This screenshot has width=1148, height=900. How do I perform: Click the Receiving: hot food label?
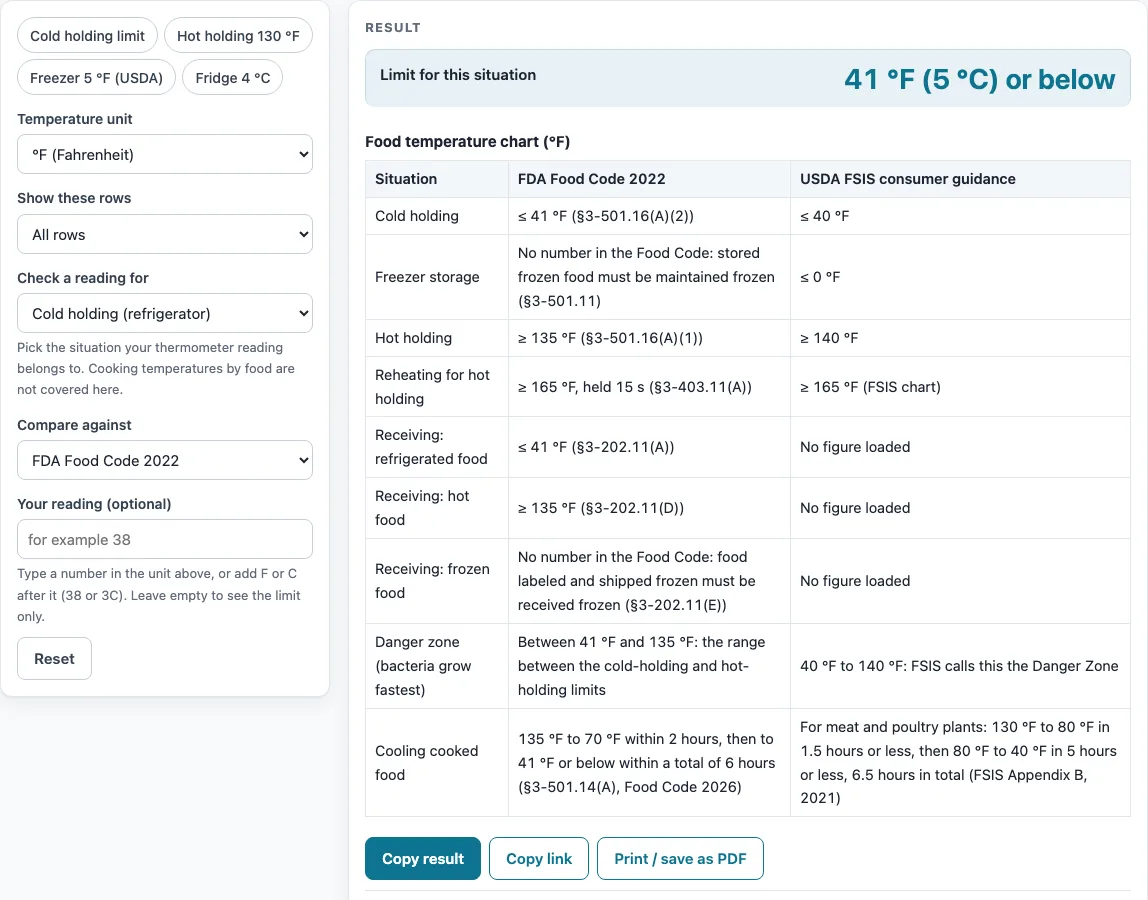(x=437, y=507)
